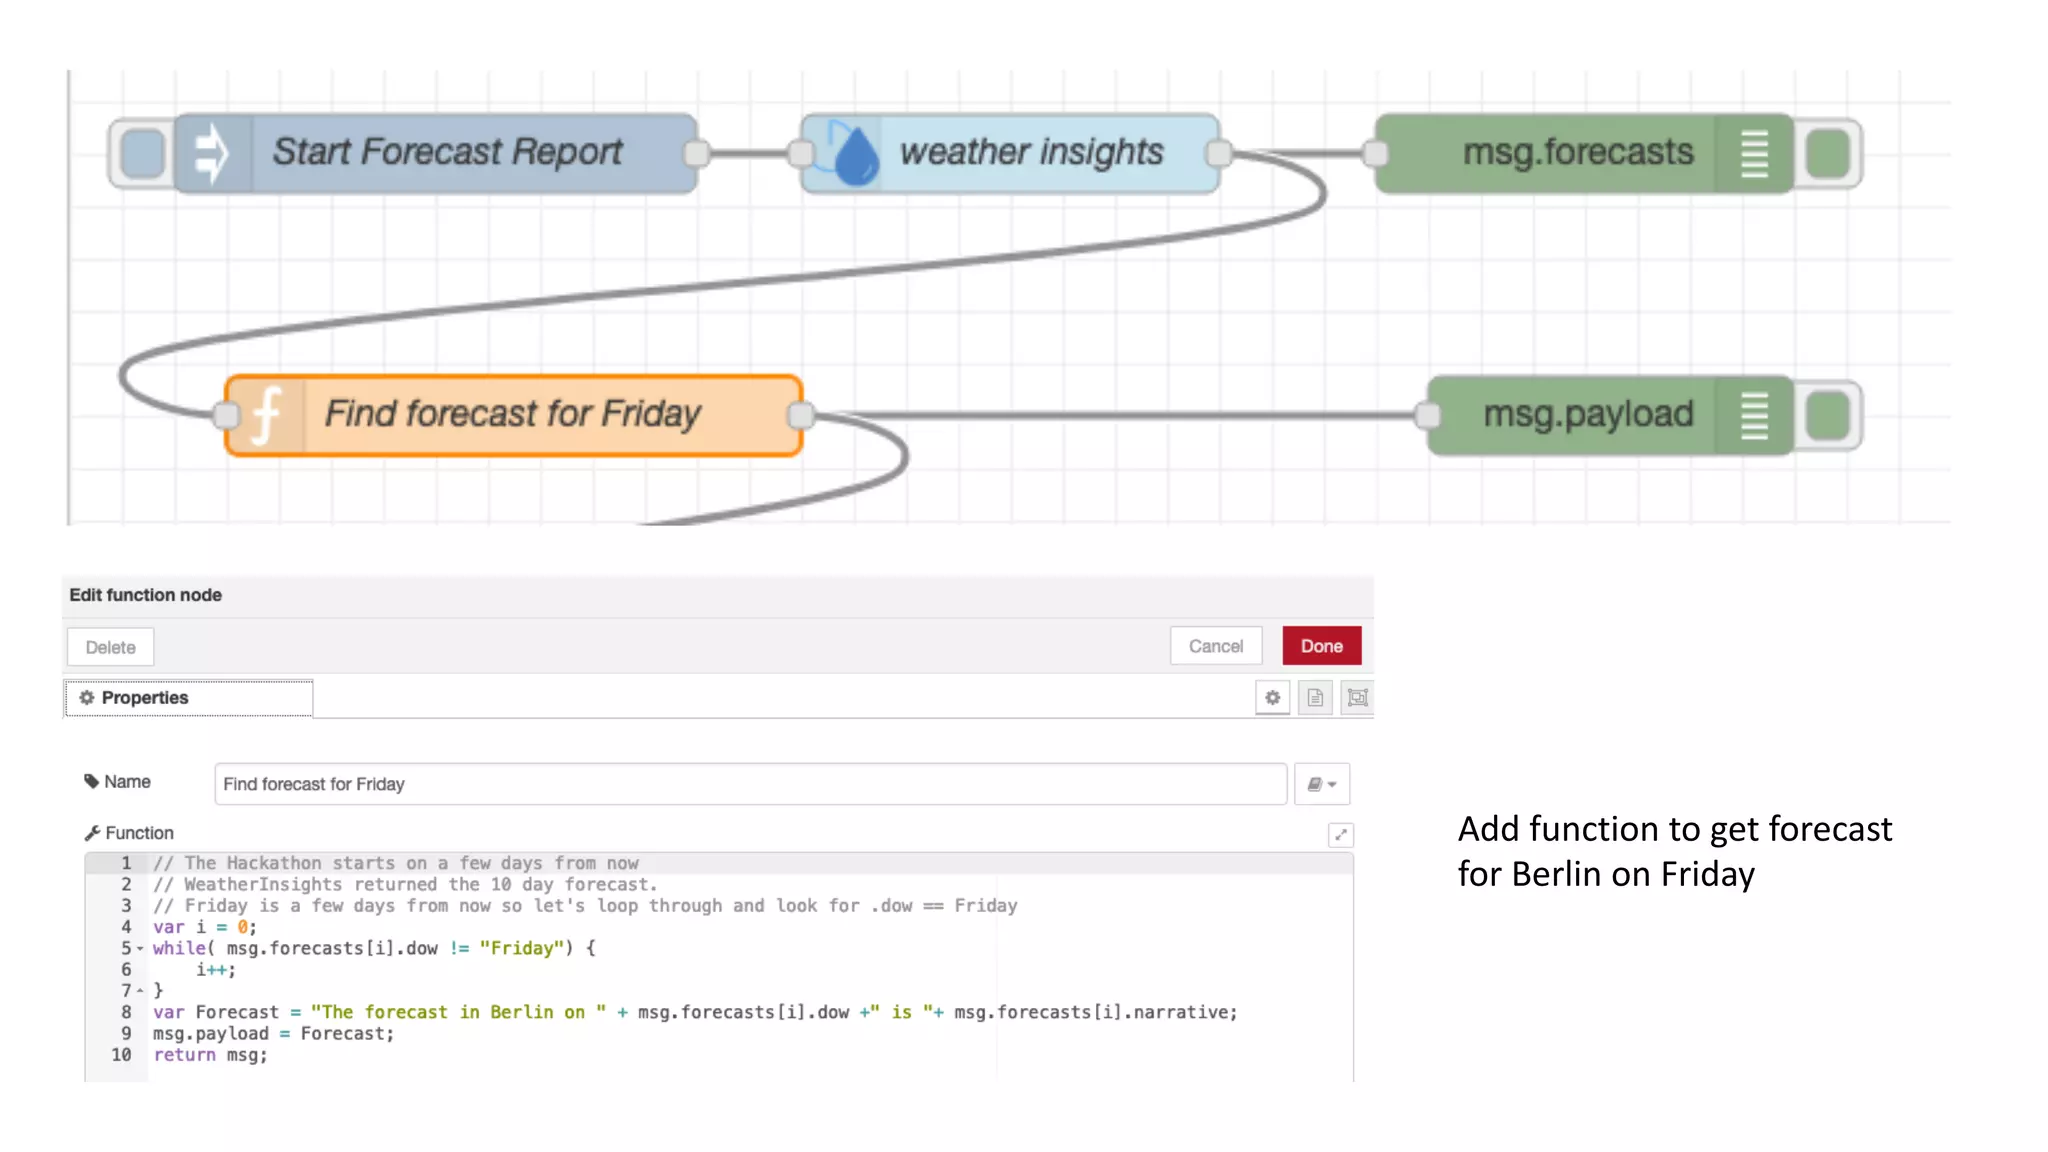2048x1152 pixels.
Task: Click msg.forecasts debug list icon
Action: [x=1754, y=154]
